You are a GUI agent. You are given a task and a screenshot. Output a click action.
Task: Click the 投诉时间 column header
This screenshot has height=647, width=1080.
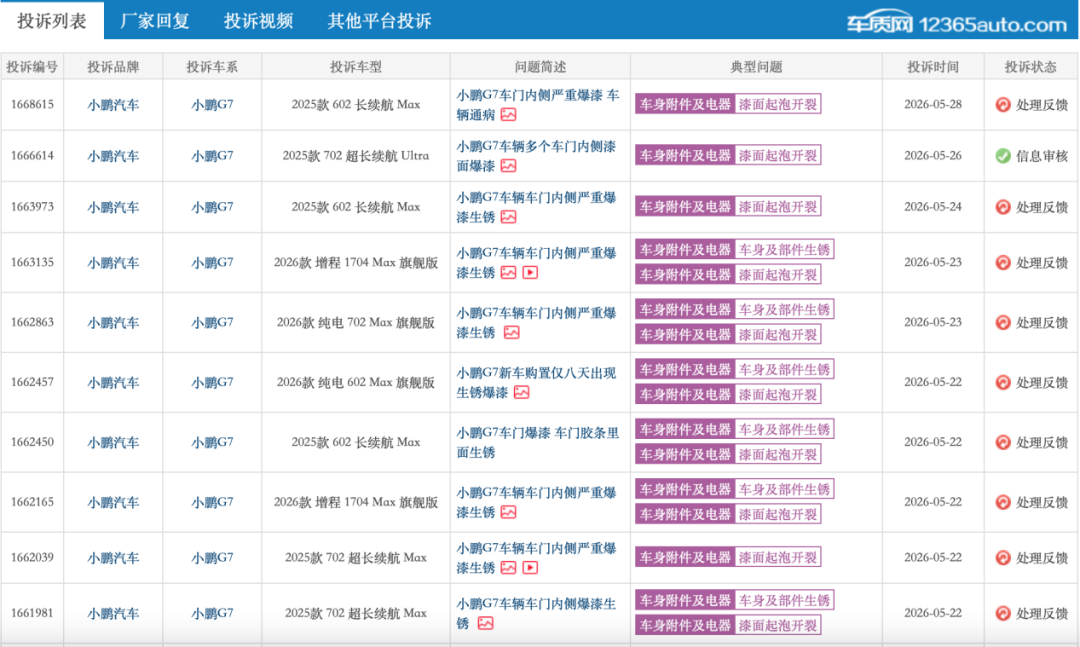933,67
